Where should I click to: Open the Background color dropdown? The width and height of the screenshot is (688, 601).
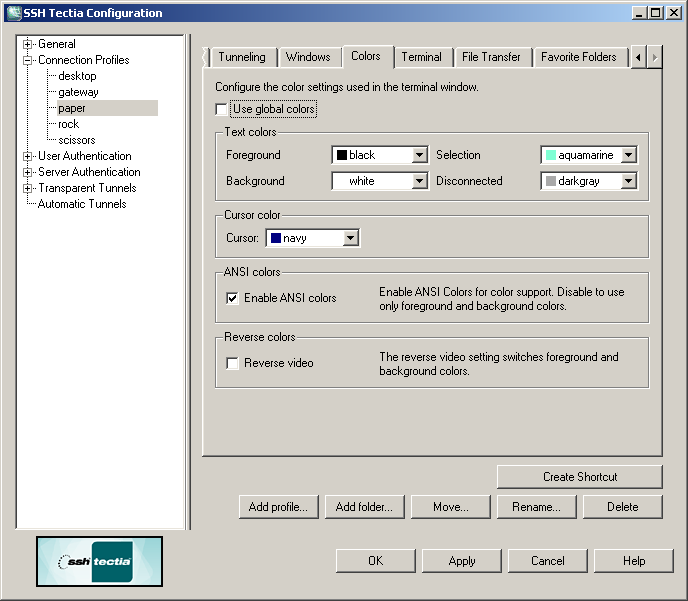[x=419, y=181]
